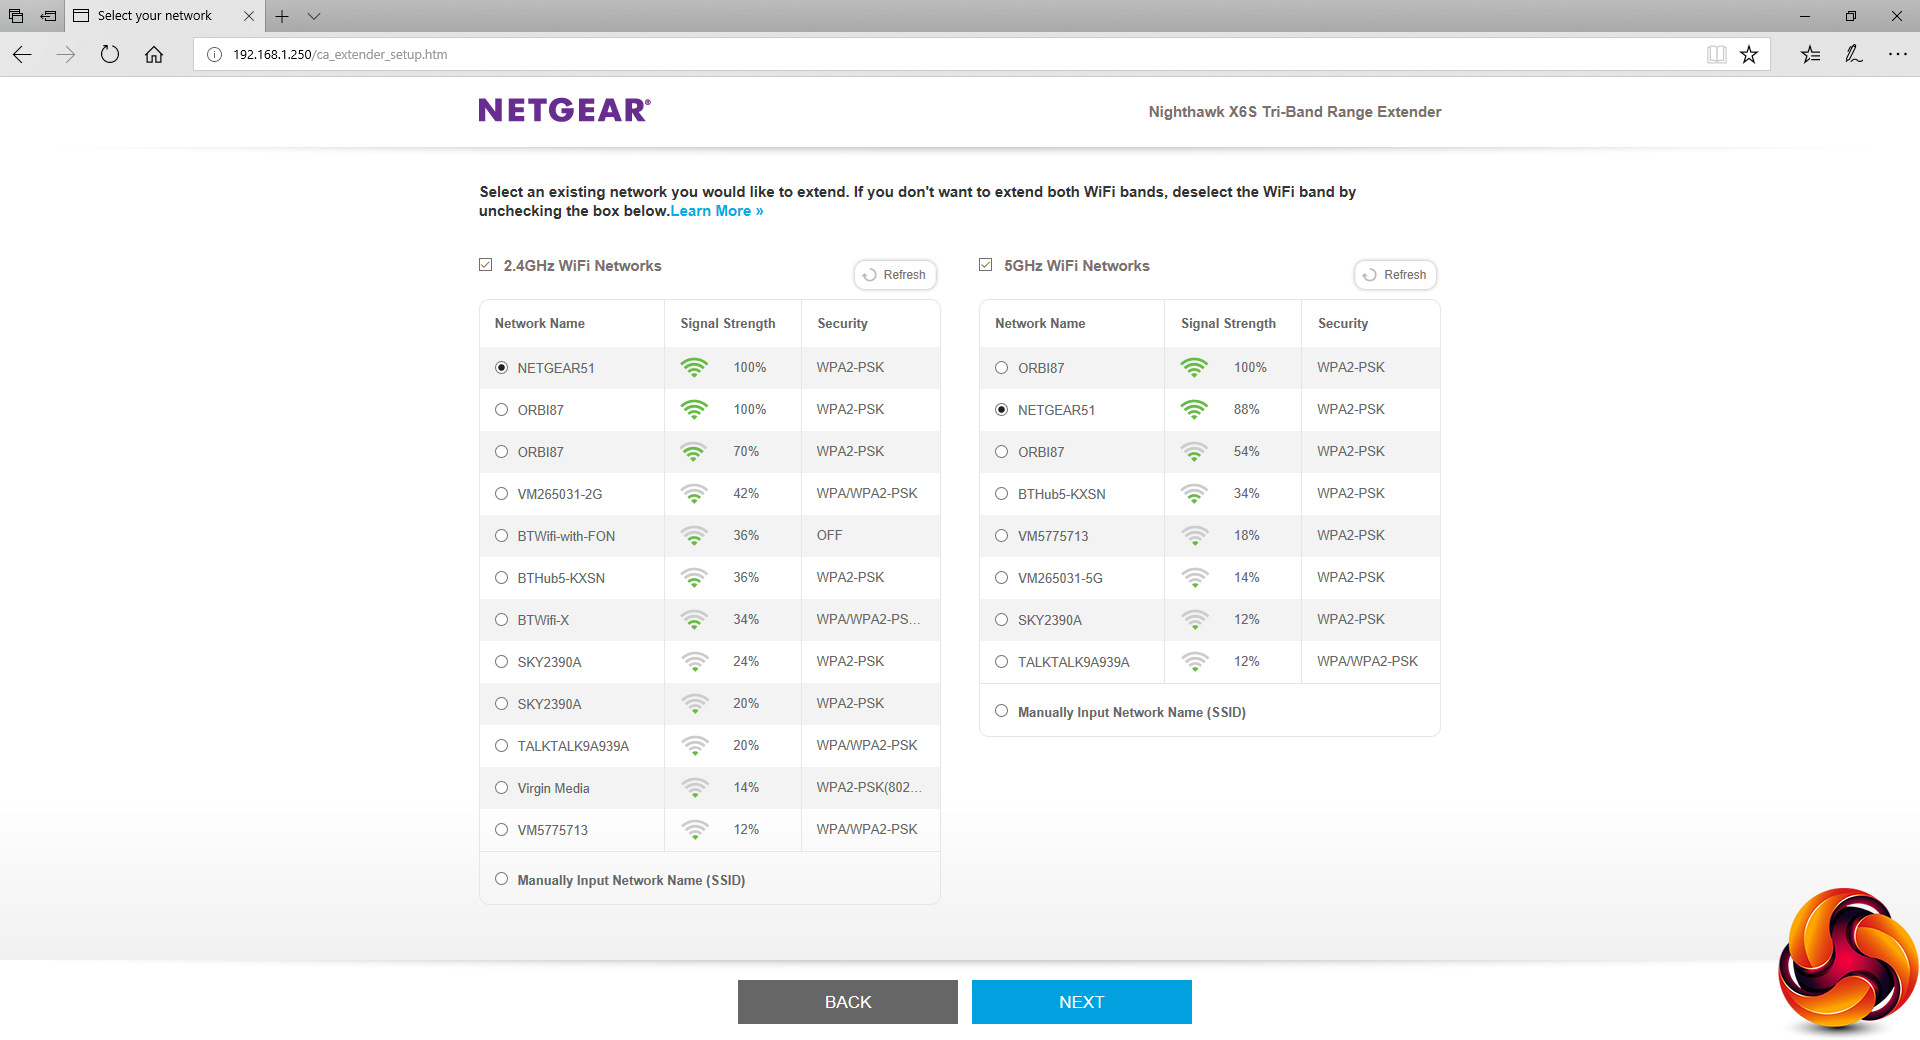Choose the BTWifi-X network
The width and height of the screenshot is (1920, 1040).
502,620
